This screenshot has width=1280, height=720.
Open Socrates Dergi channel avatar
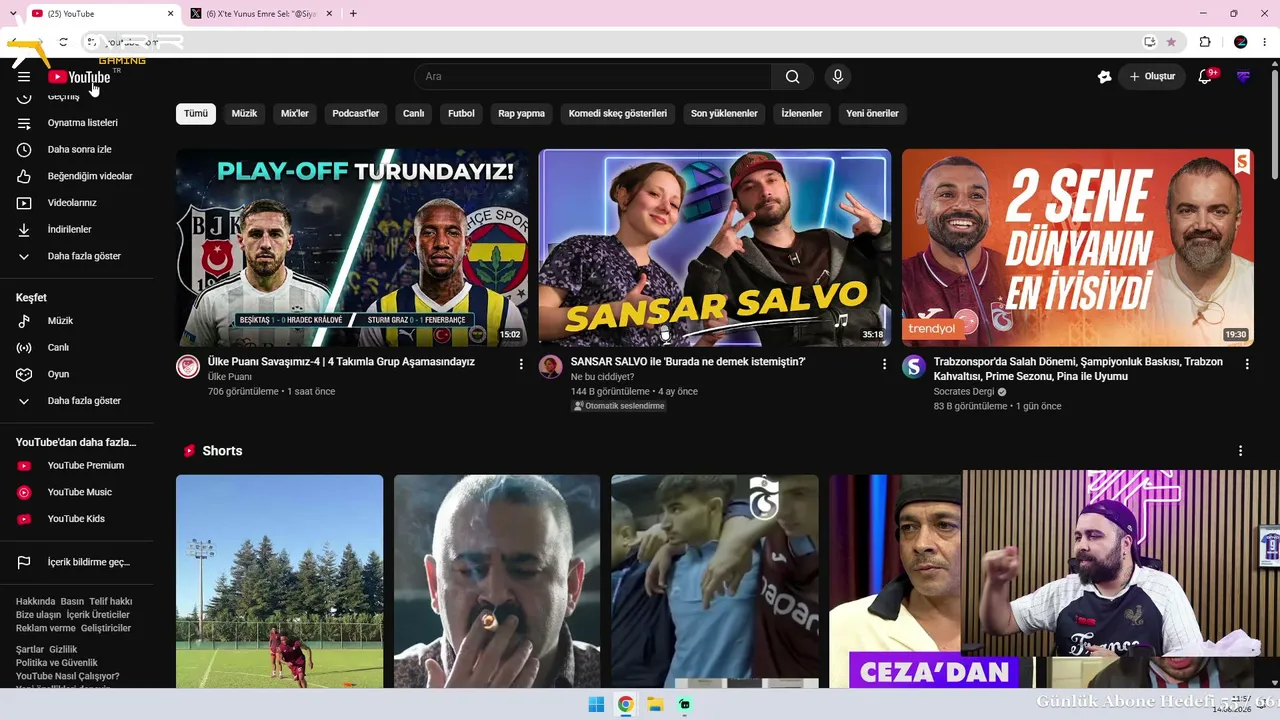[914, 367]
